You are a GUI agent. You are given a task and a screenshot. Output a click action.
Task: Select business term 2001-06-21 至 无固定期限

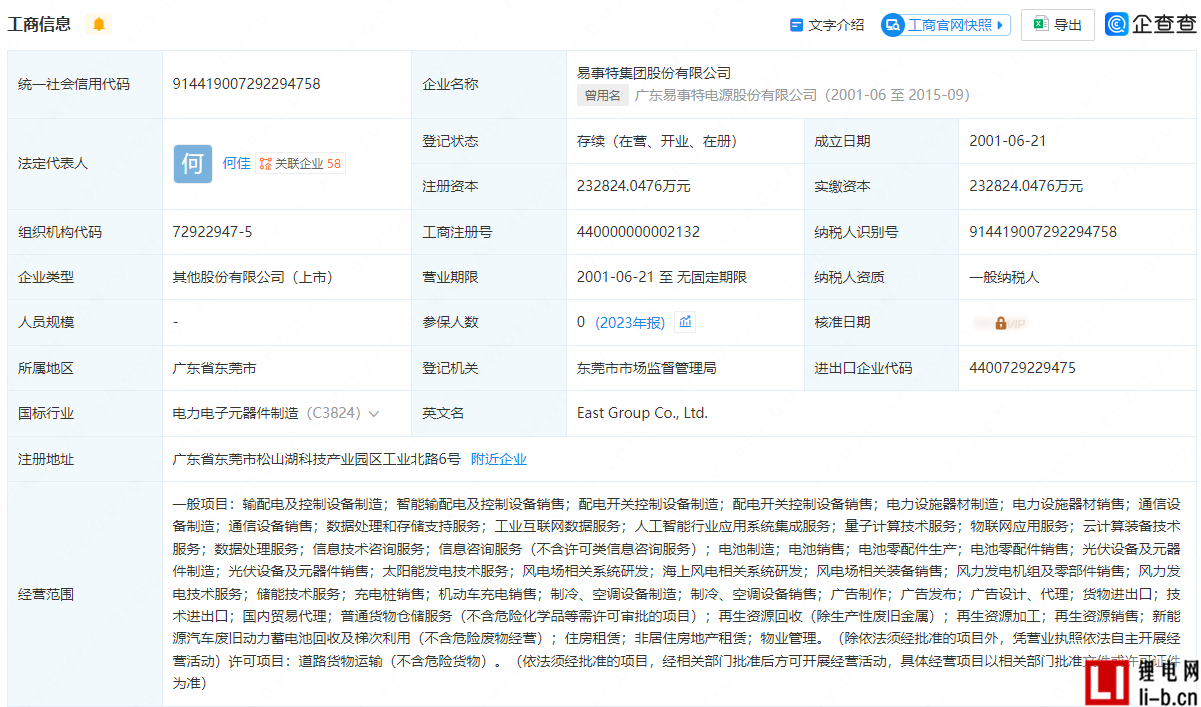pyautogui.click(x=662, y=277)
